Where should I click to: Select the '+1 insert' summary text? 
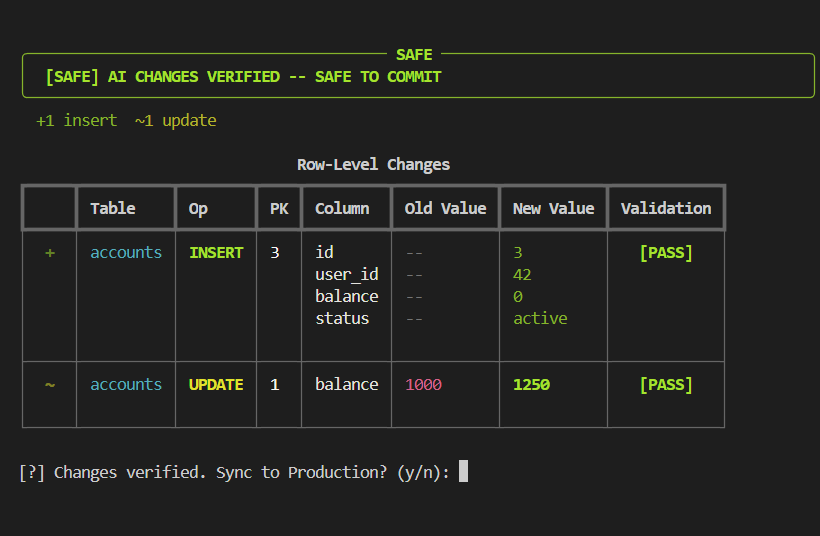point(76,121)
